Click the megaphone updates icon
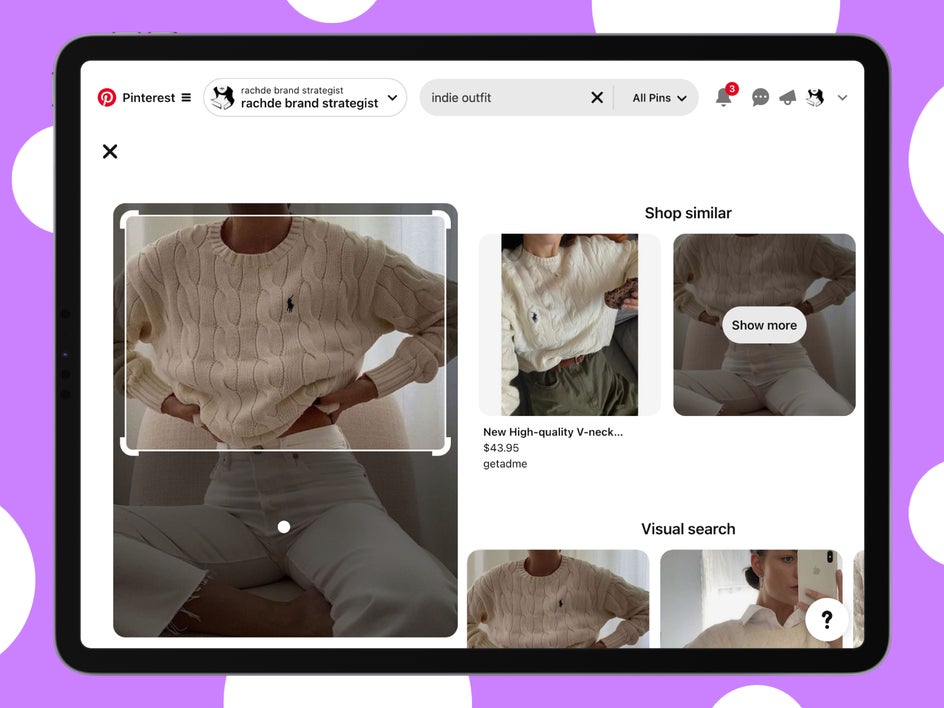944x708 pixels. (787, 97)
